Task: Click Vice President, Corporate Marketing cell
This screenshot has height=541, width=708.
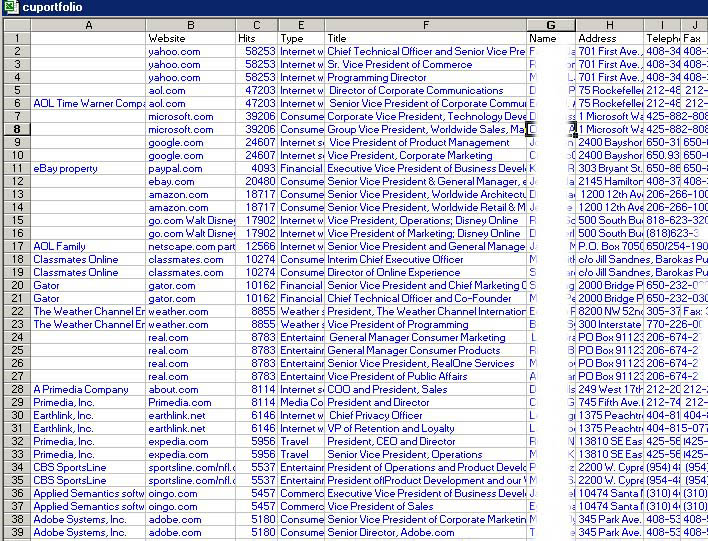Action: [x=426, y=155]
